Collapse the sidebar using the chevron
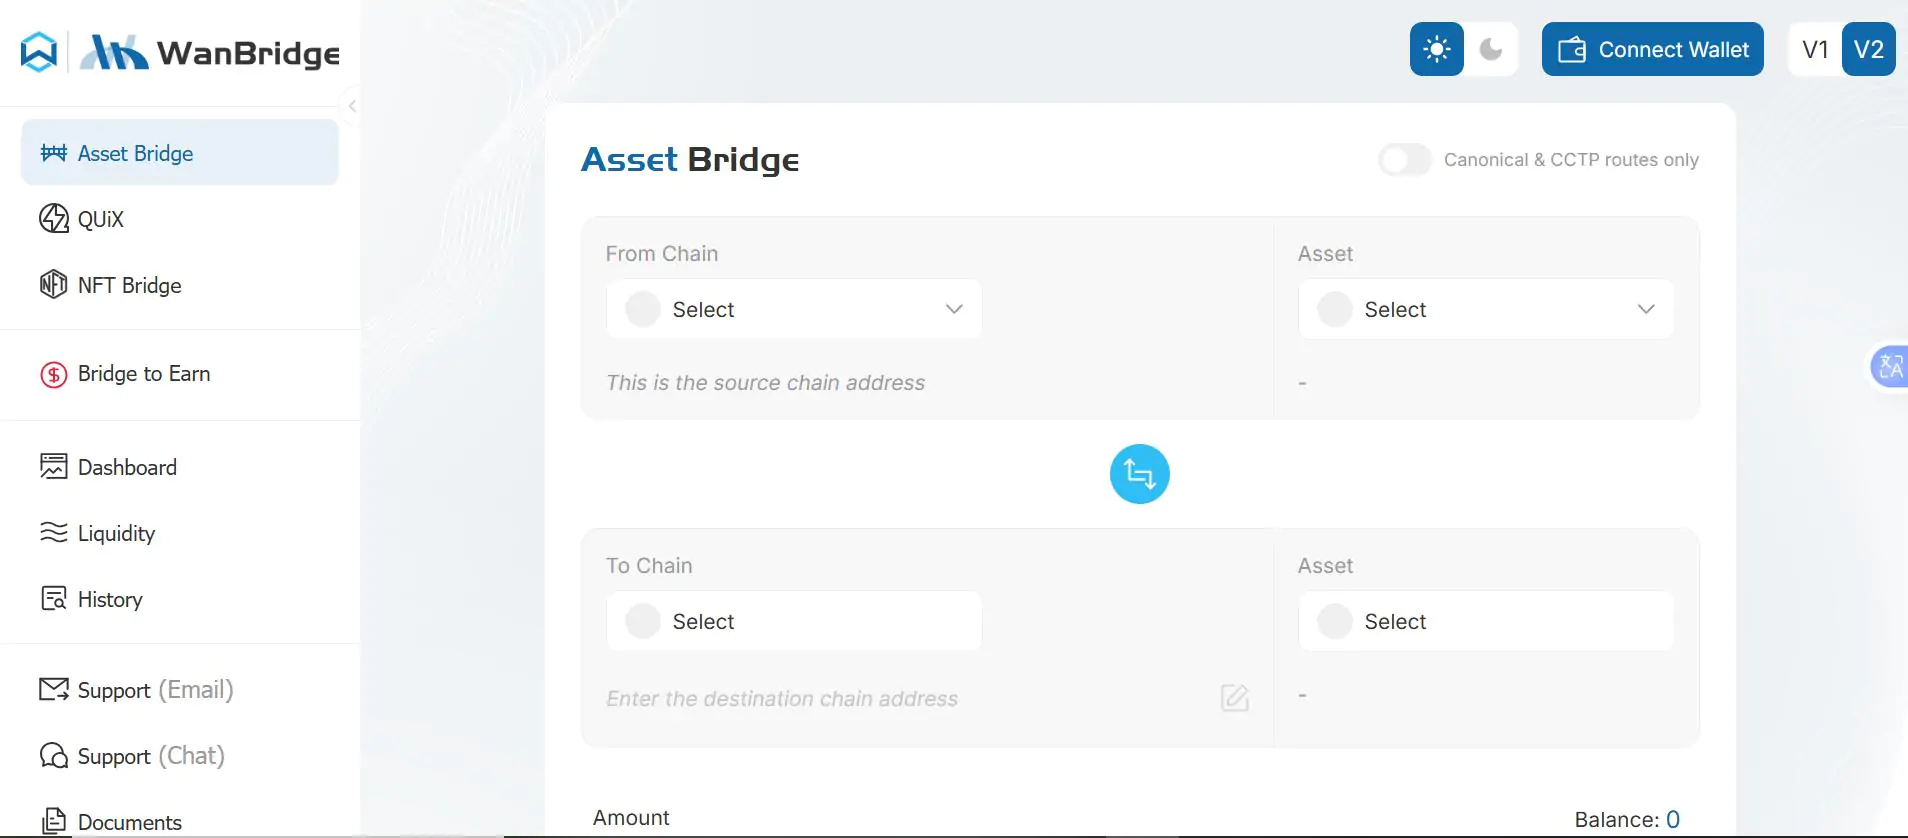 click(352, 106)
